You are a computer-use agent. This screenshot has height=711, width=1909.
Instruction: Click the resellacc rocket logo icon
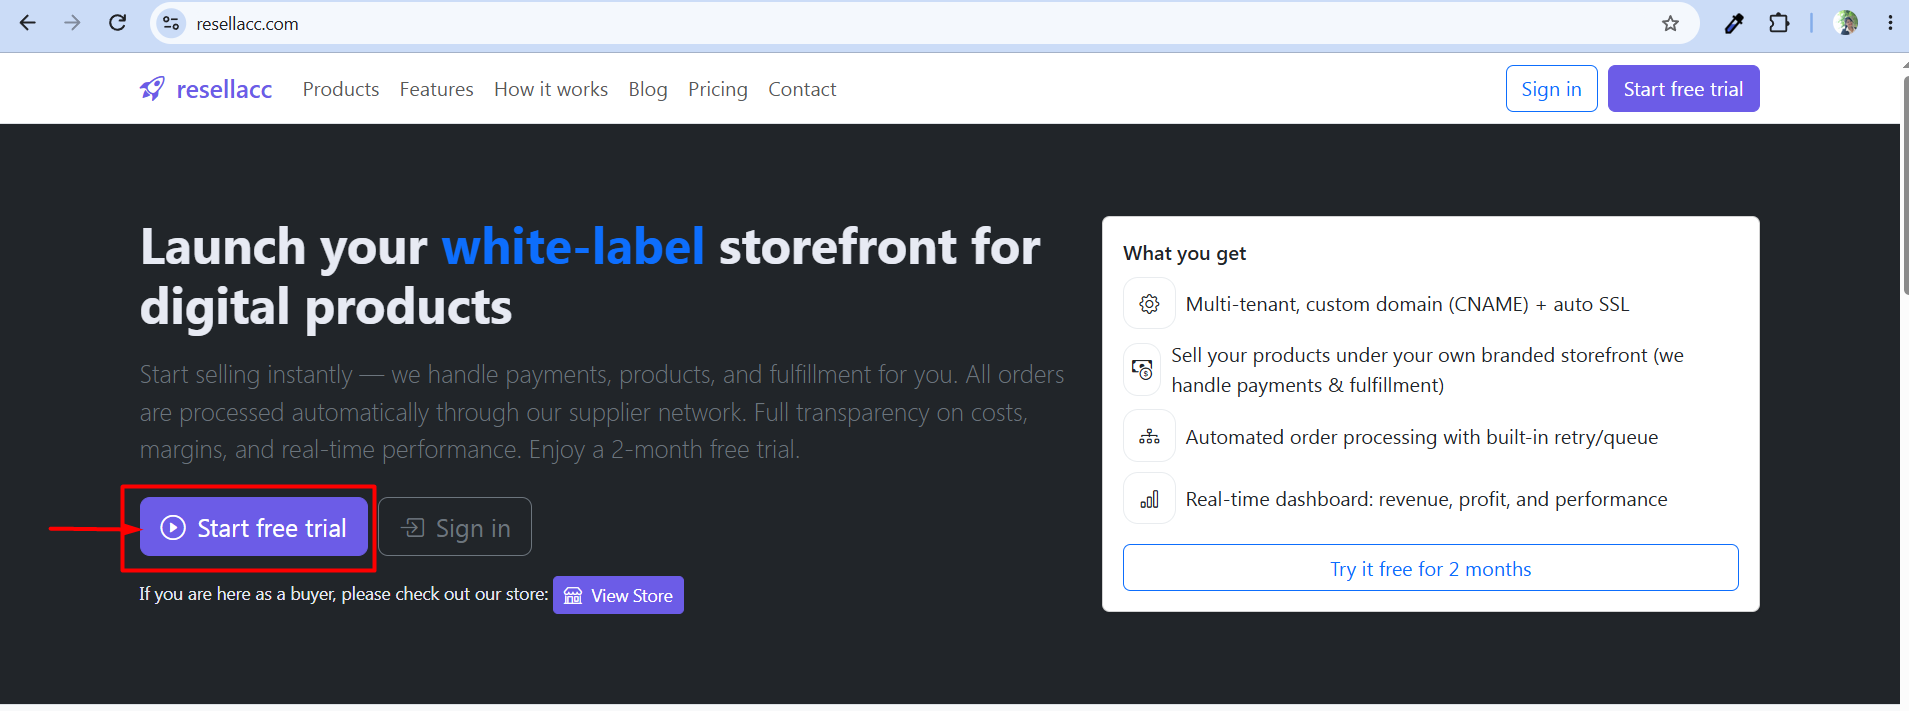point(152,89)
